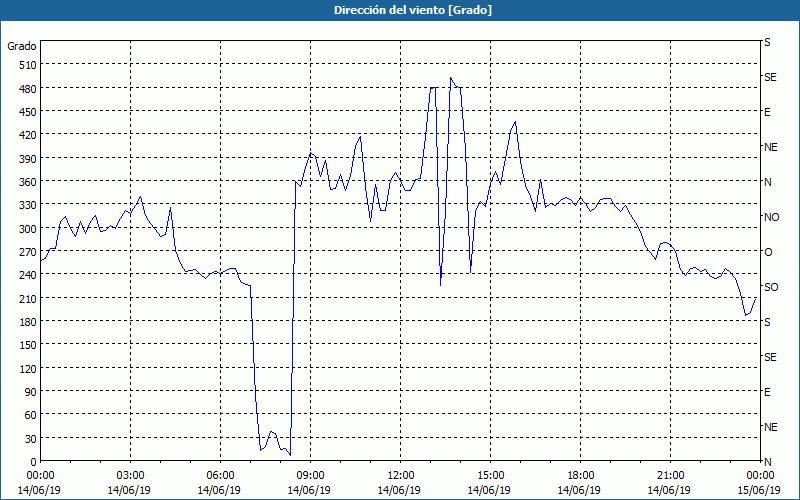
Task: Select the 120 y-axis tick label
Action: [28, 368]
